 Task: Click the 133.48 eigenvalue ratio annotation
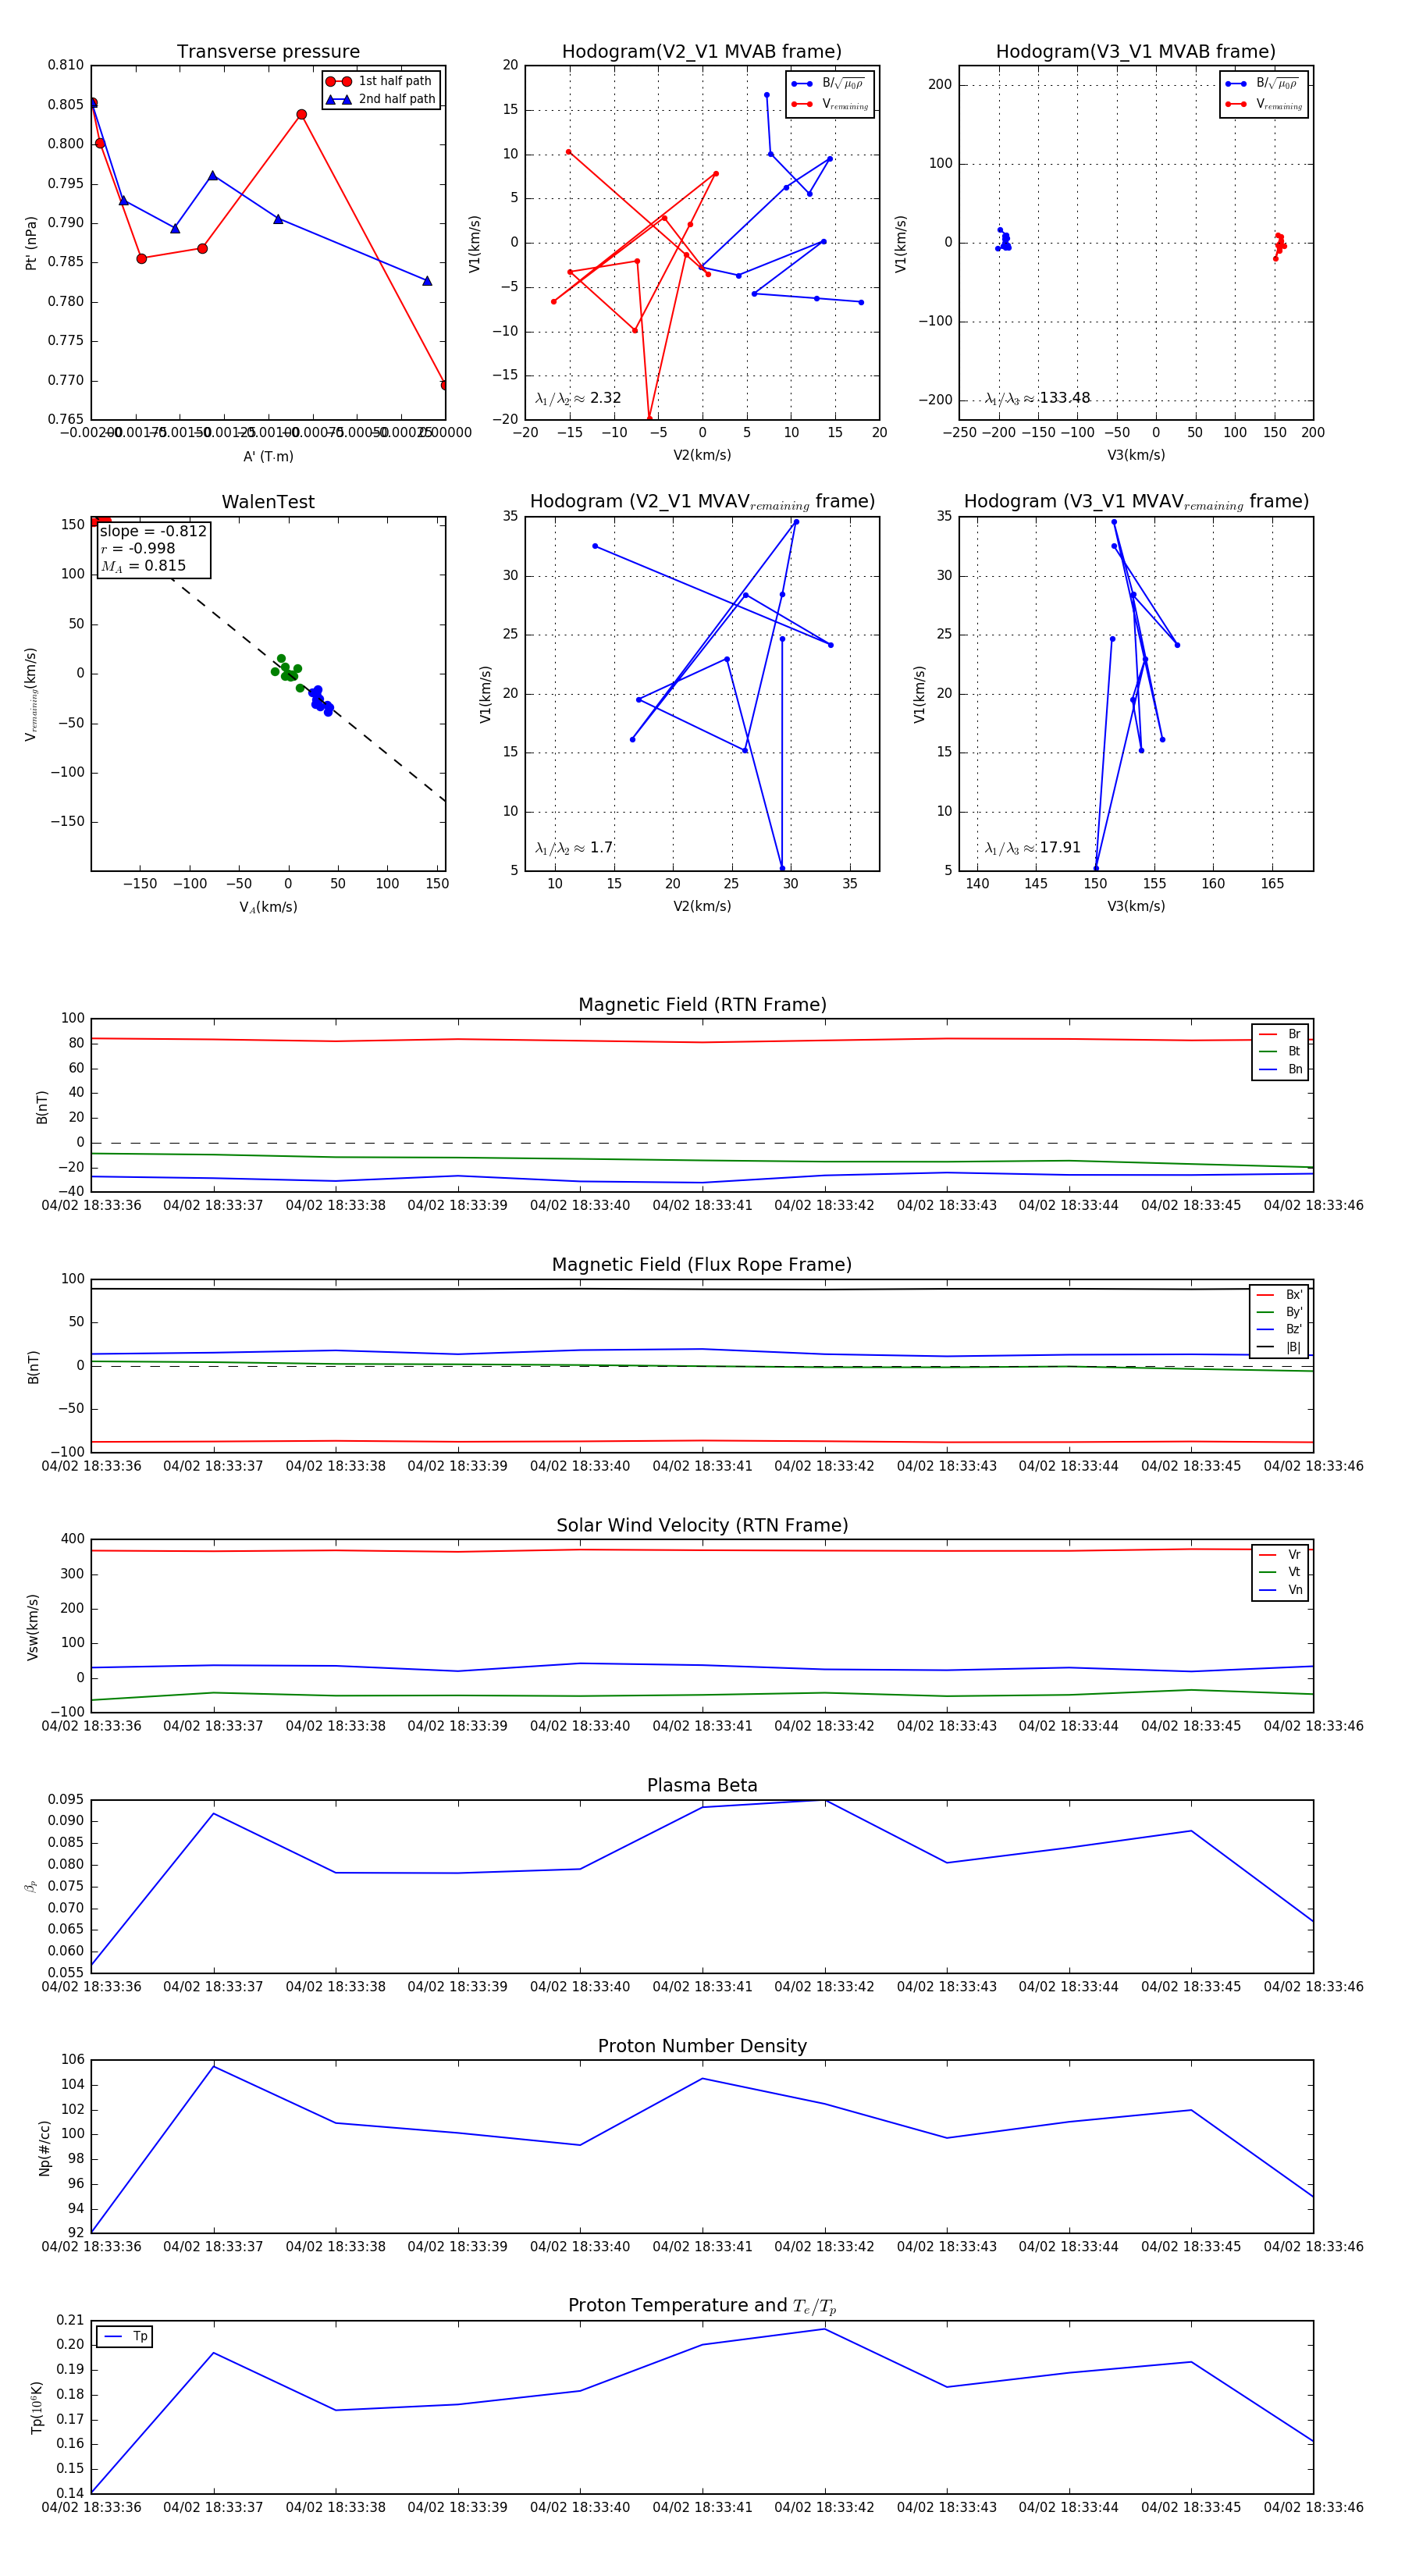point(1037,398)
